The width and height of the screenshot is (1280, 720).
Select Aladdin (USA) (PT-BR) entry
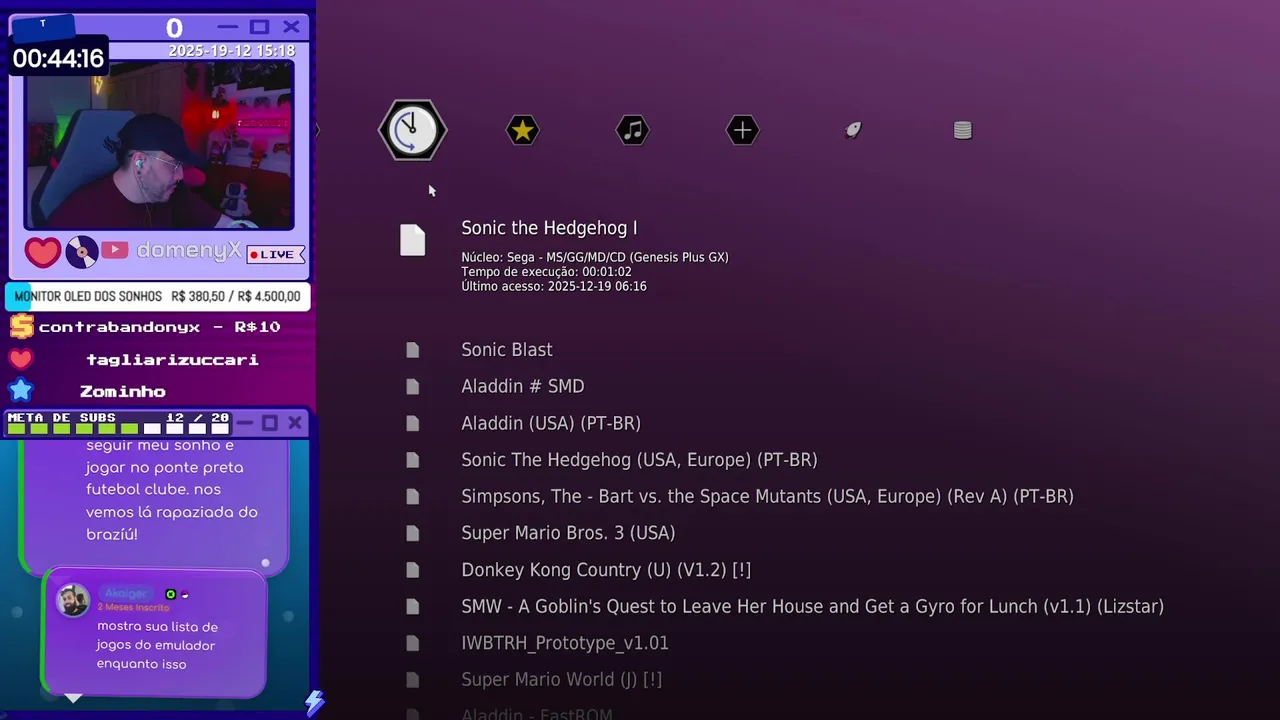551,423
